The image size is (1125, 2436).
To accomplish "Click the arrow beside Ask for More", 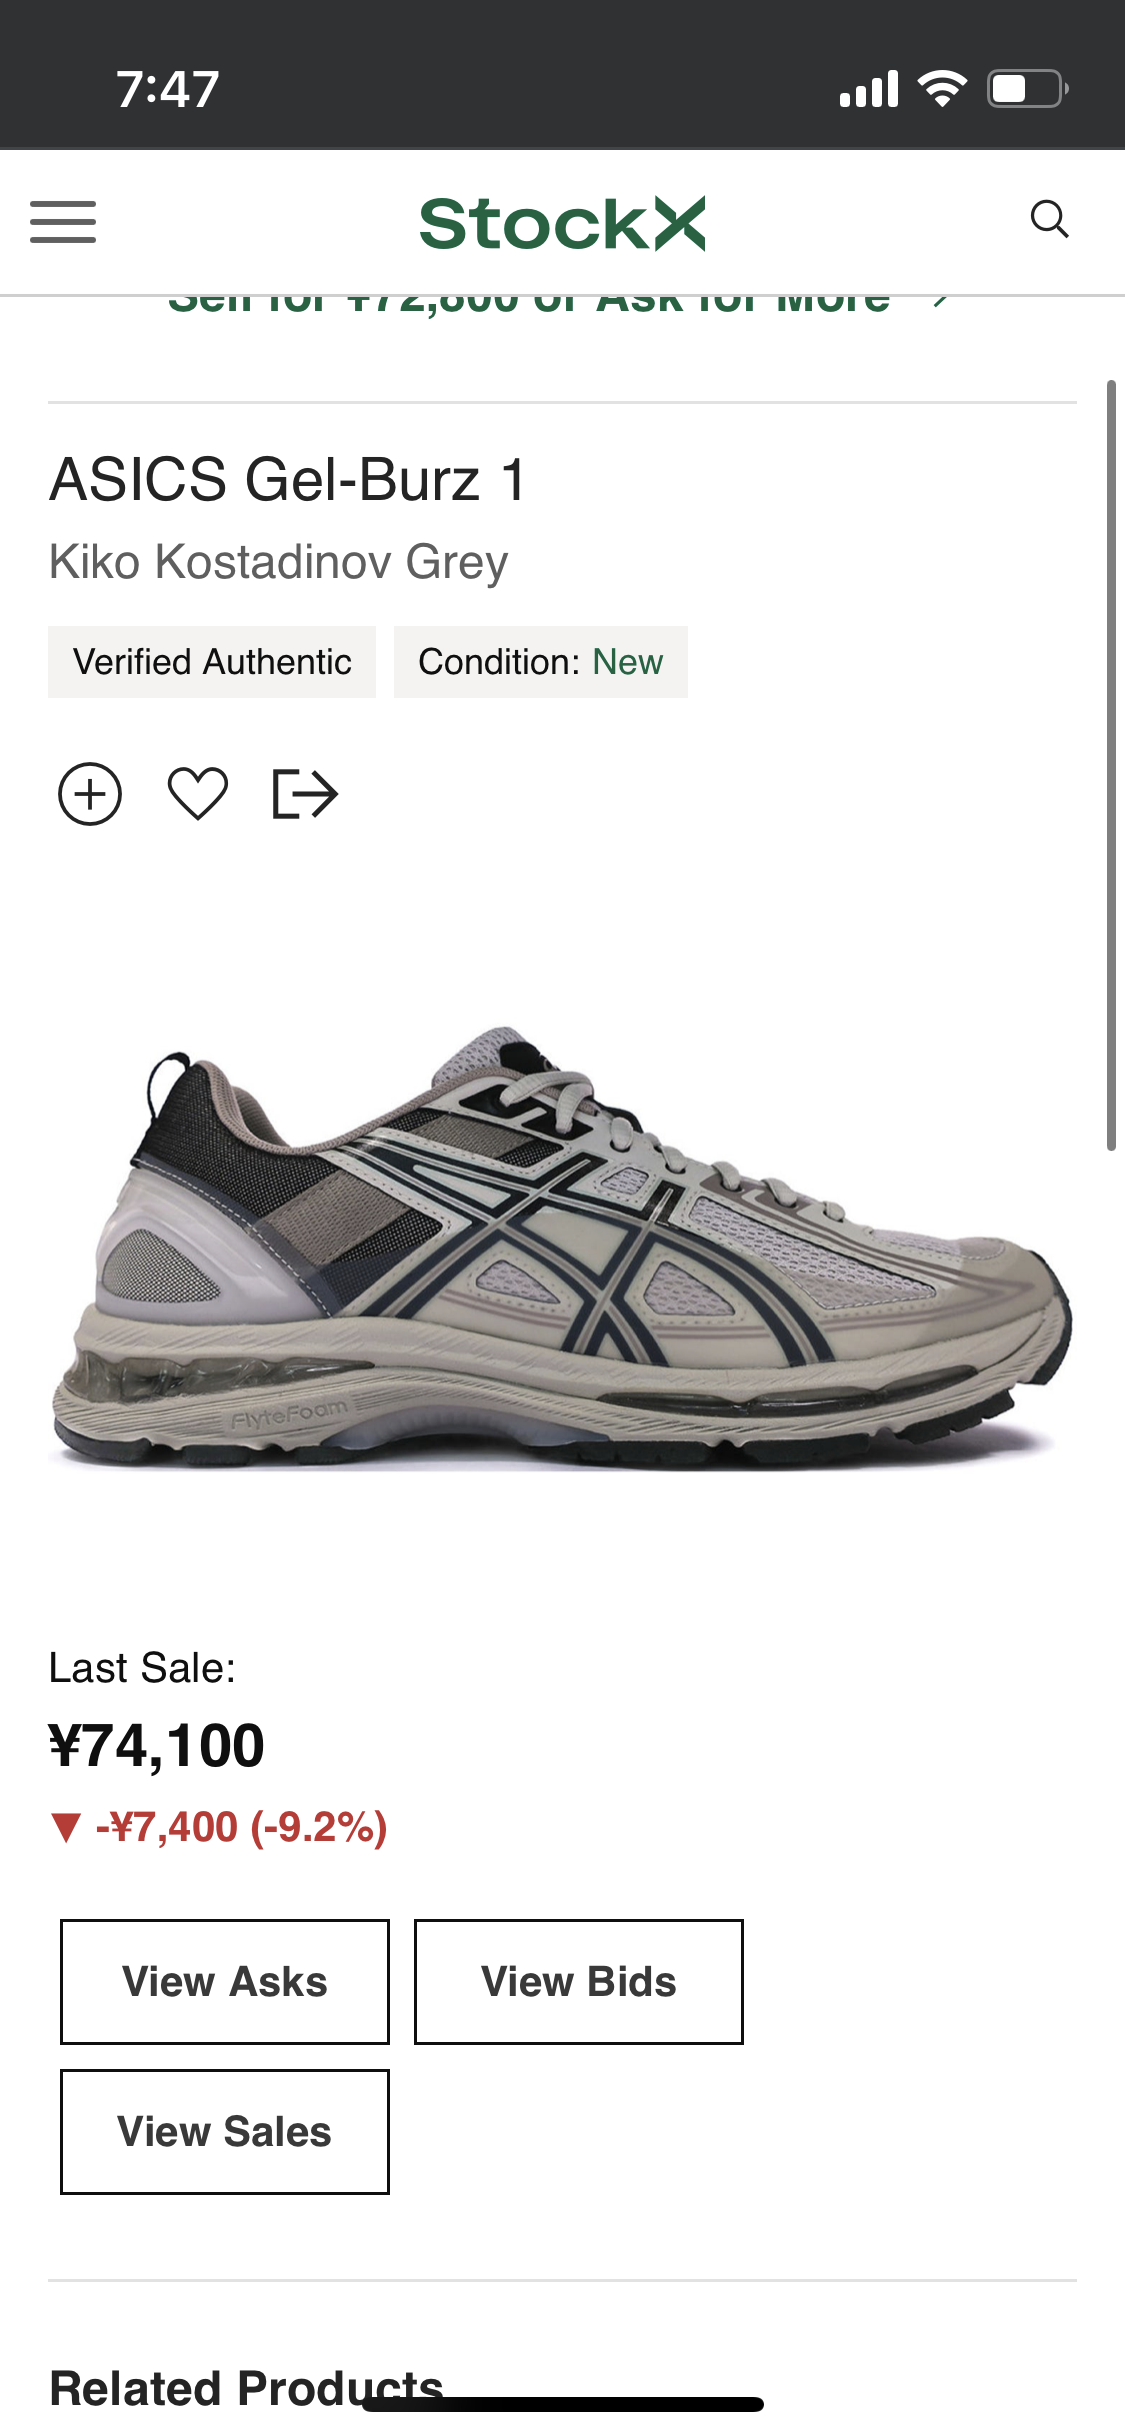I will click(x=939, y=301).
